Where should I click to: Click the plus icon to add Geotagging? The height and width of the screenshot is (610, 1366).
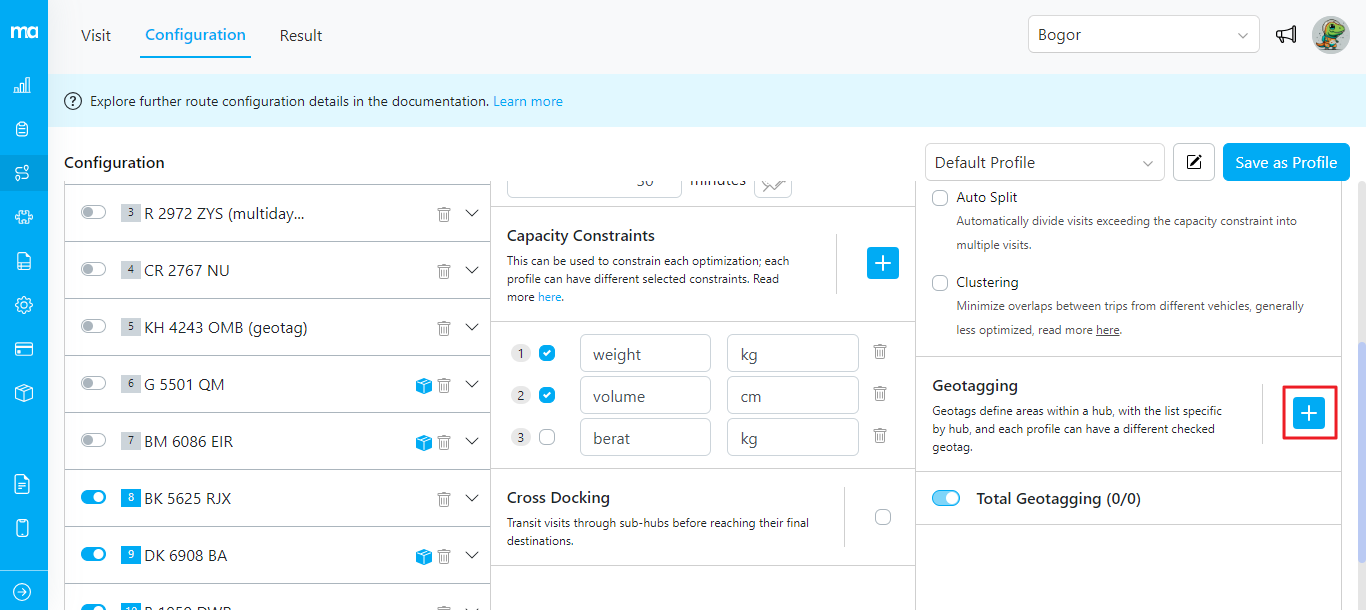[x=1308, y=413]
